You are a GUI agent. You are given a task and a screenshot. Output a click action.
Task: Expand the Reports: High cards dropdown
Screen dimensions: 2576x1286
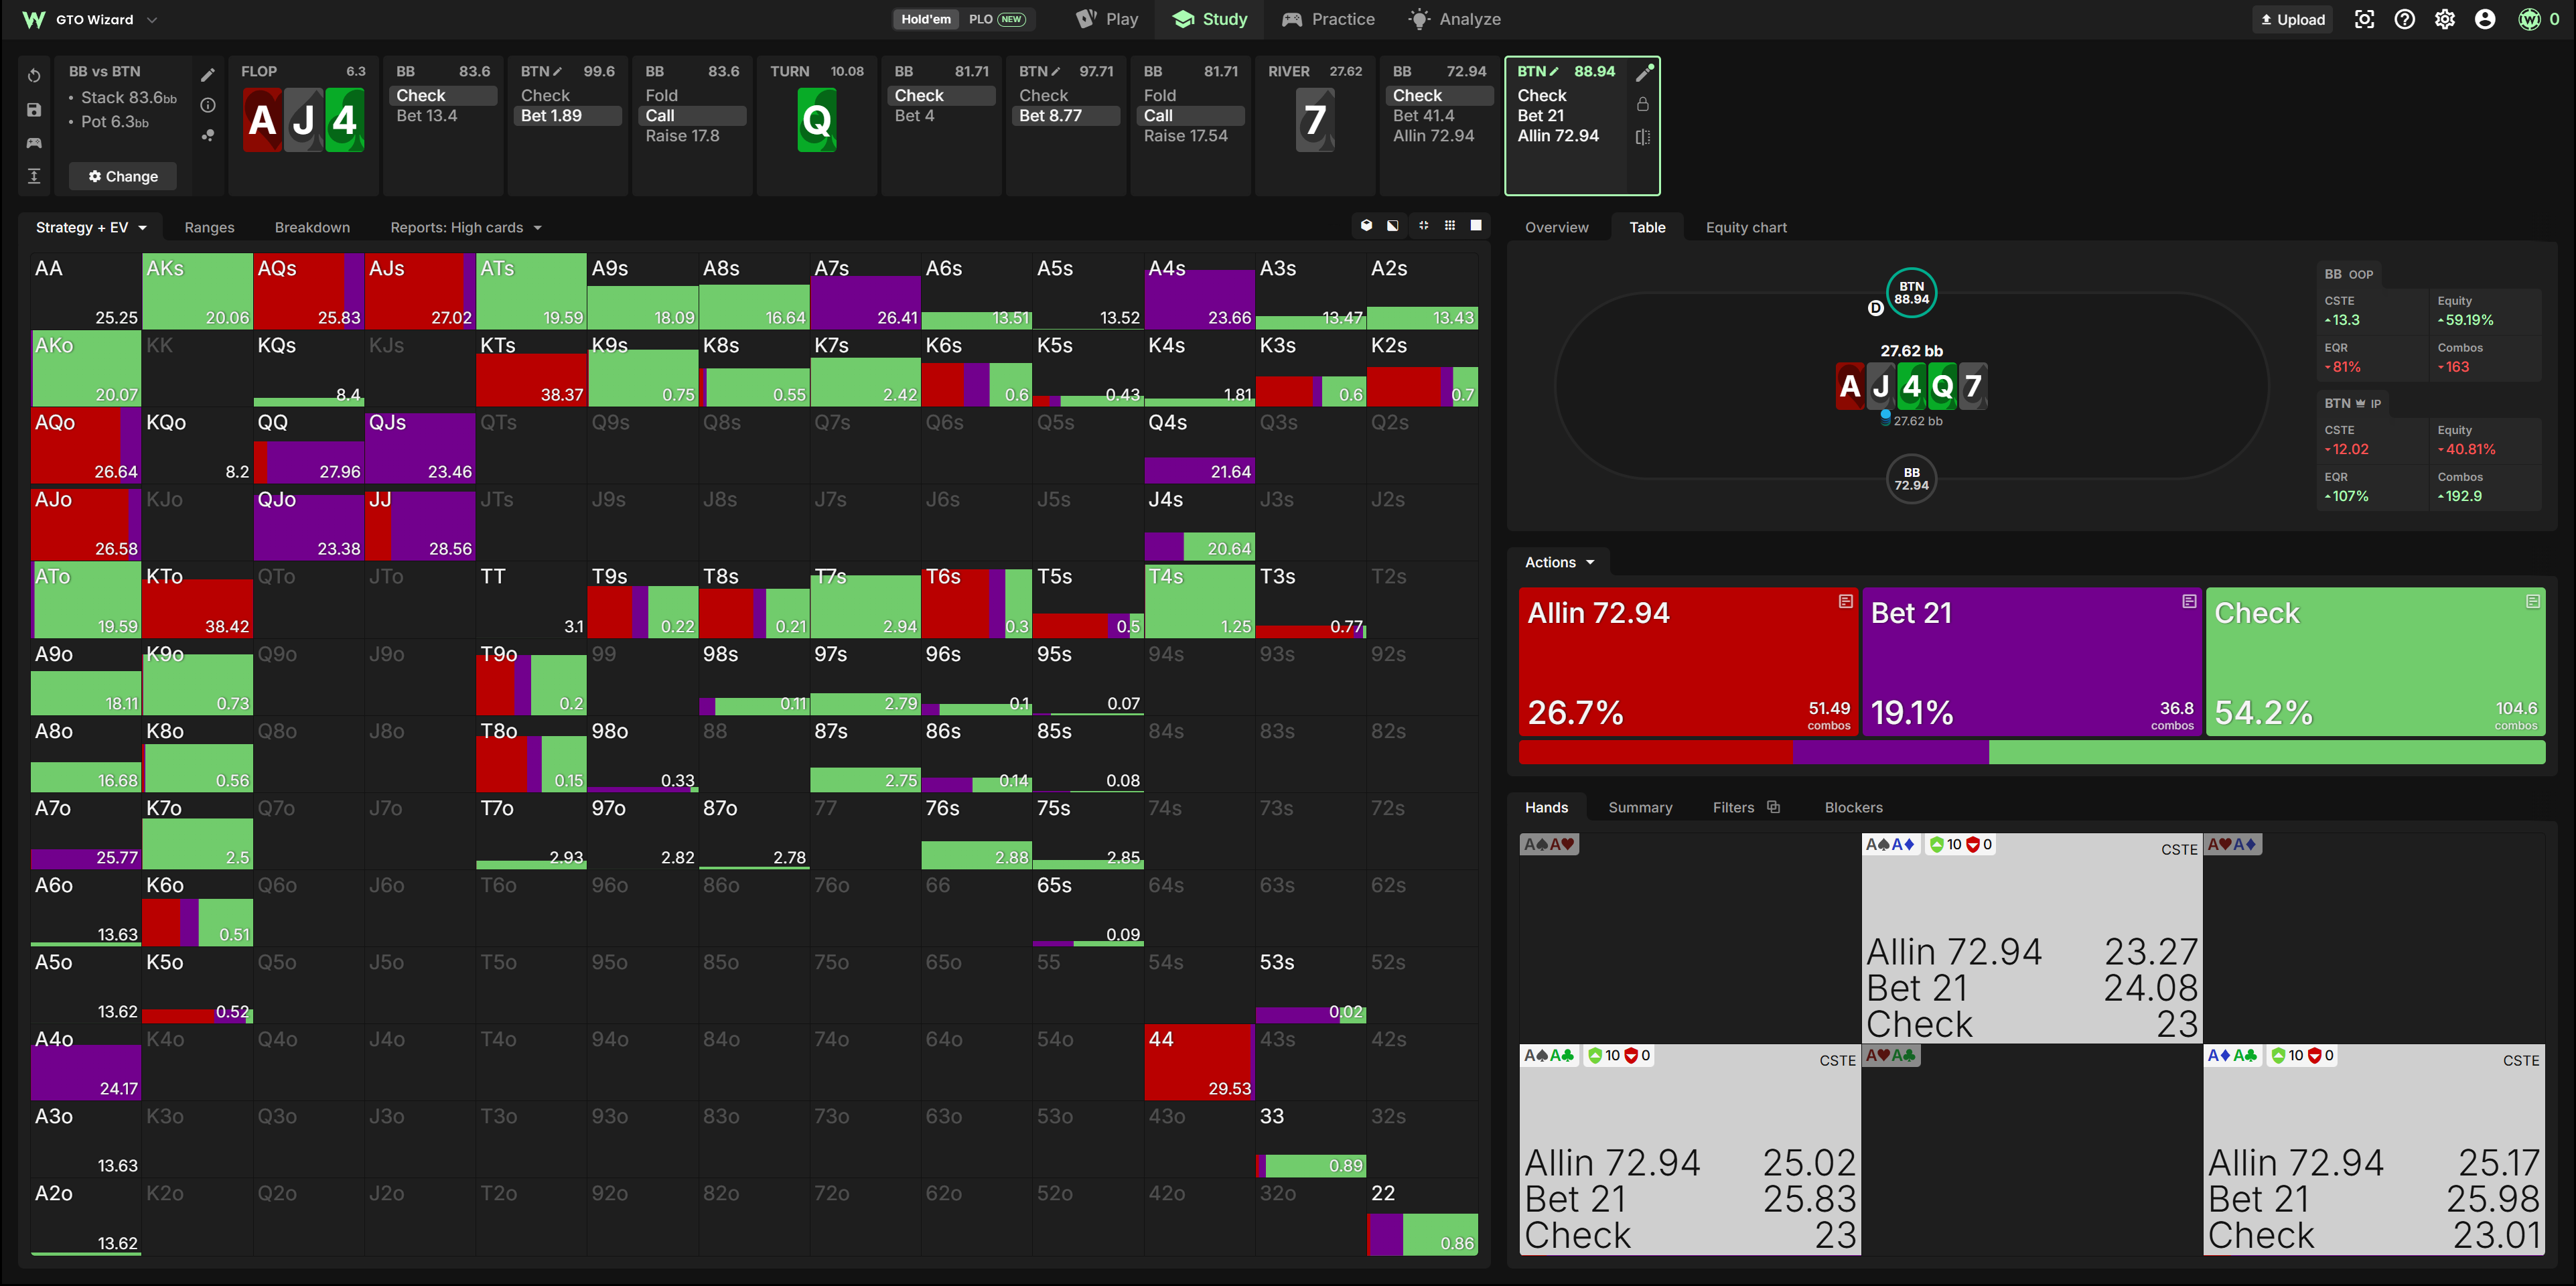tap(466, 227)
